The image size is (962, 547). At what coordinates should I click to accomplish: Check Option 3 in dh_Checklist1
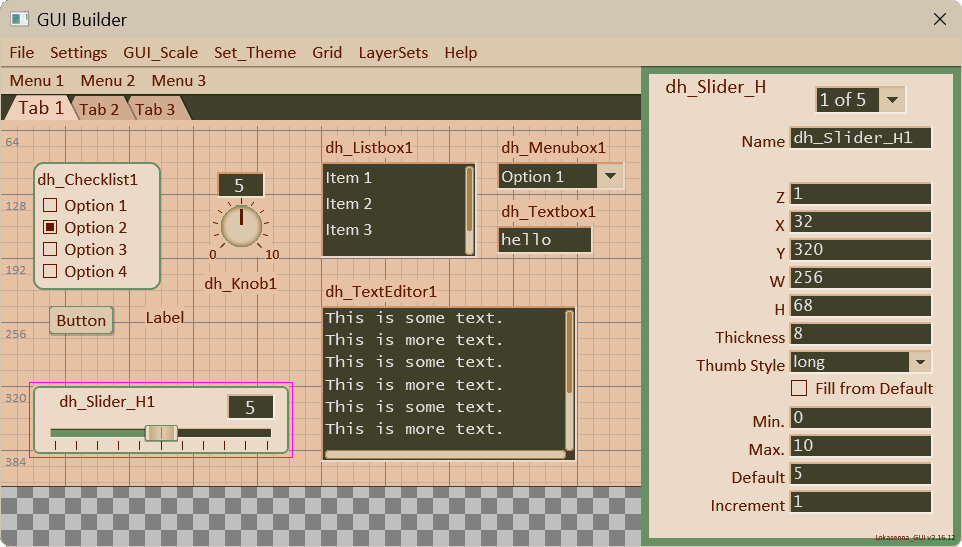click(x=50, y=249)
